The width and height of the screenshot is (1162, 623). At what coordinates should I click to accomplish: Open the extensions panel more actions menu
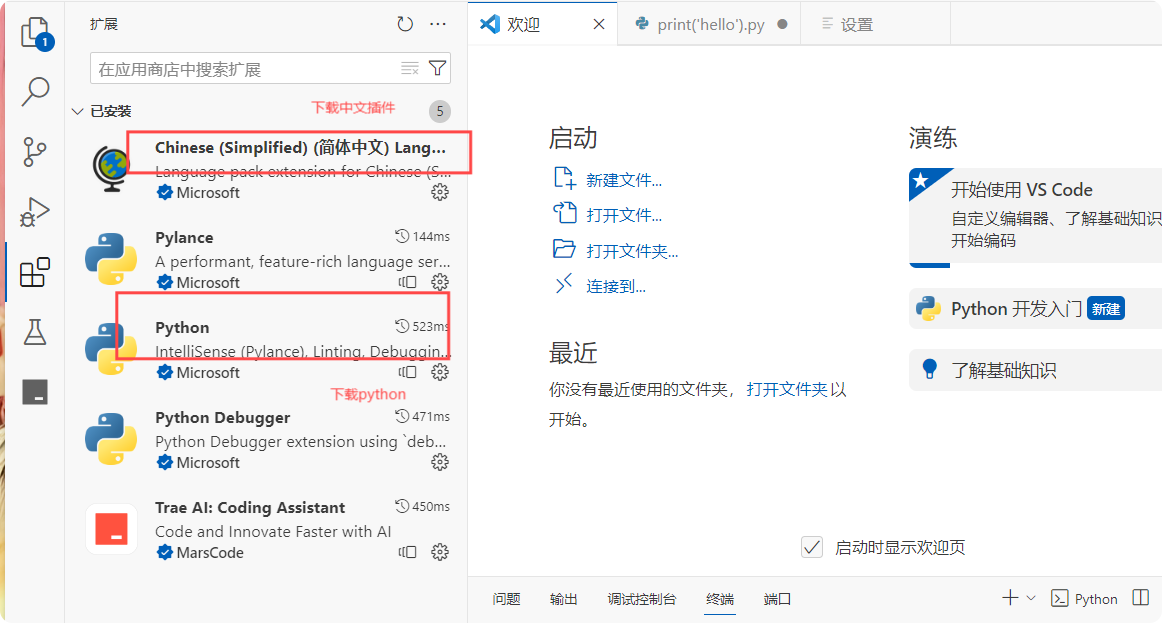tap(438, 24)
